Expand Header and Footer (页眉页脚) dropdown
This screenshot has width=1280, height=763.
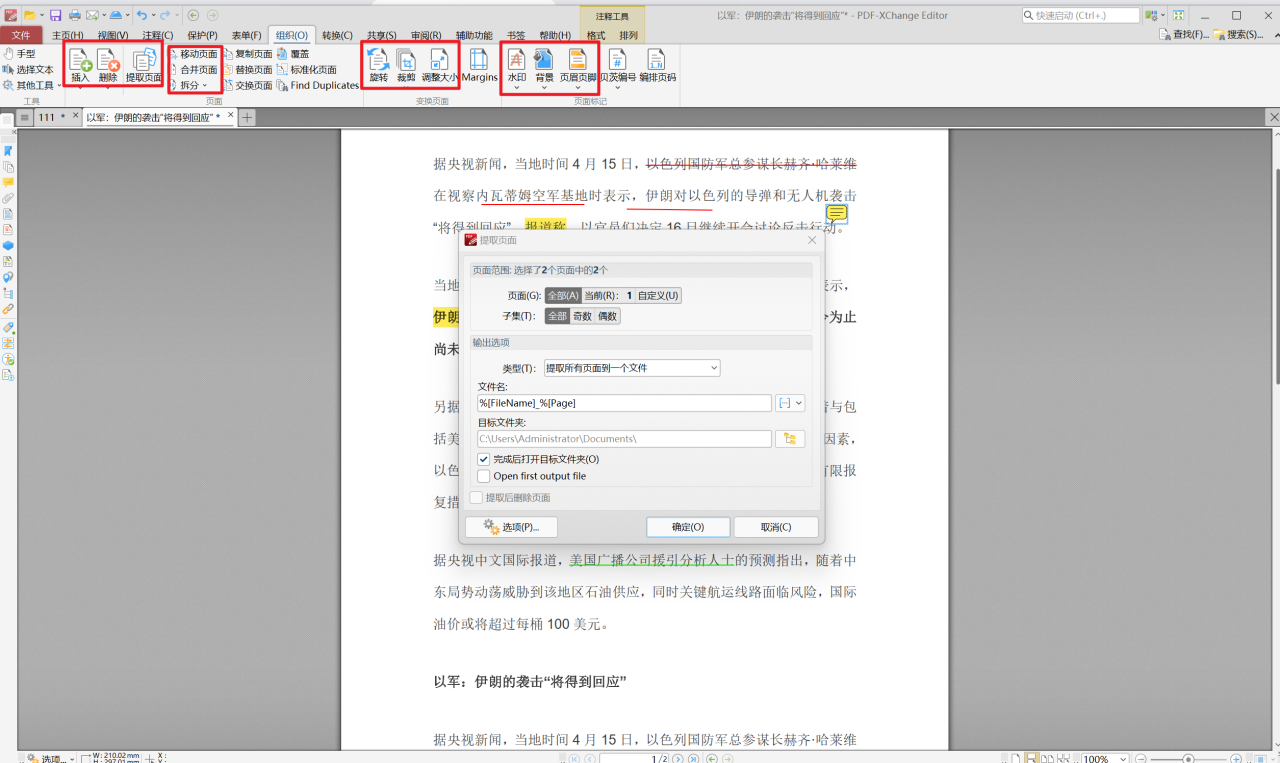(577, 87)
